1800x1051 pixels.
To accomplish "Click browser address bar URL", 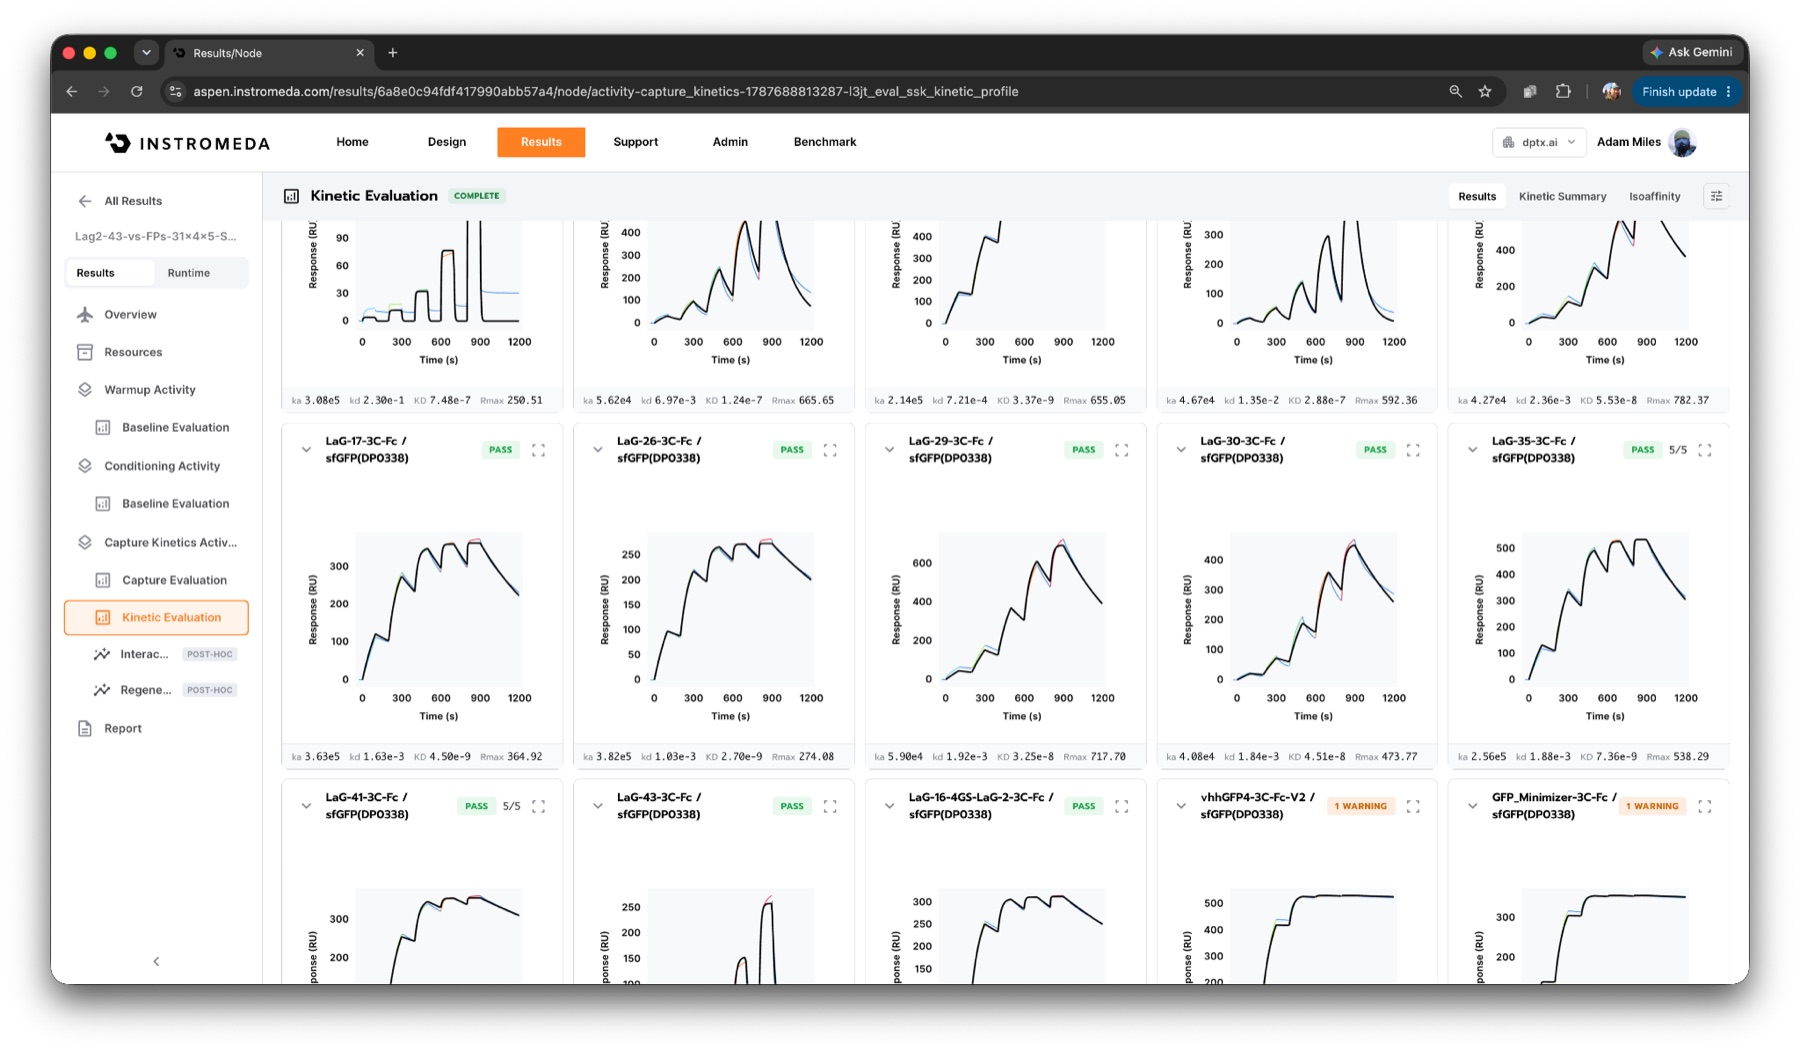I will [x=605, y=91].
